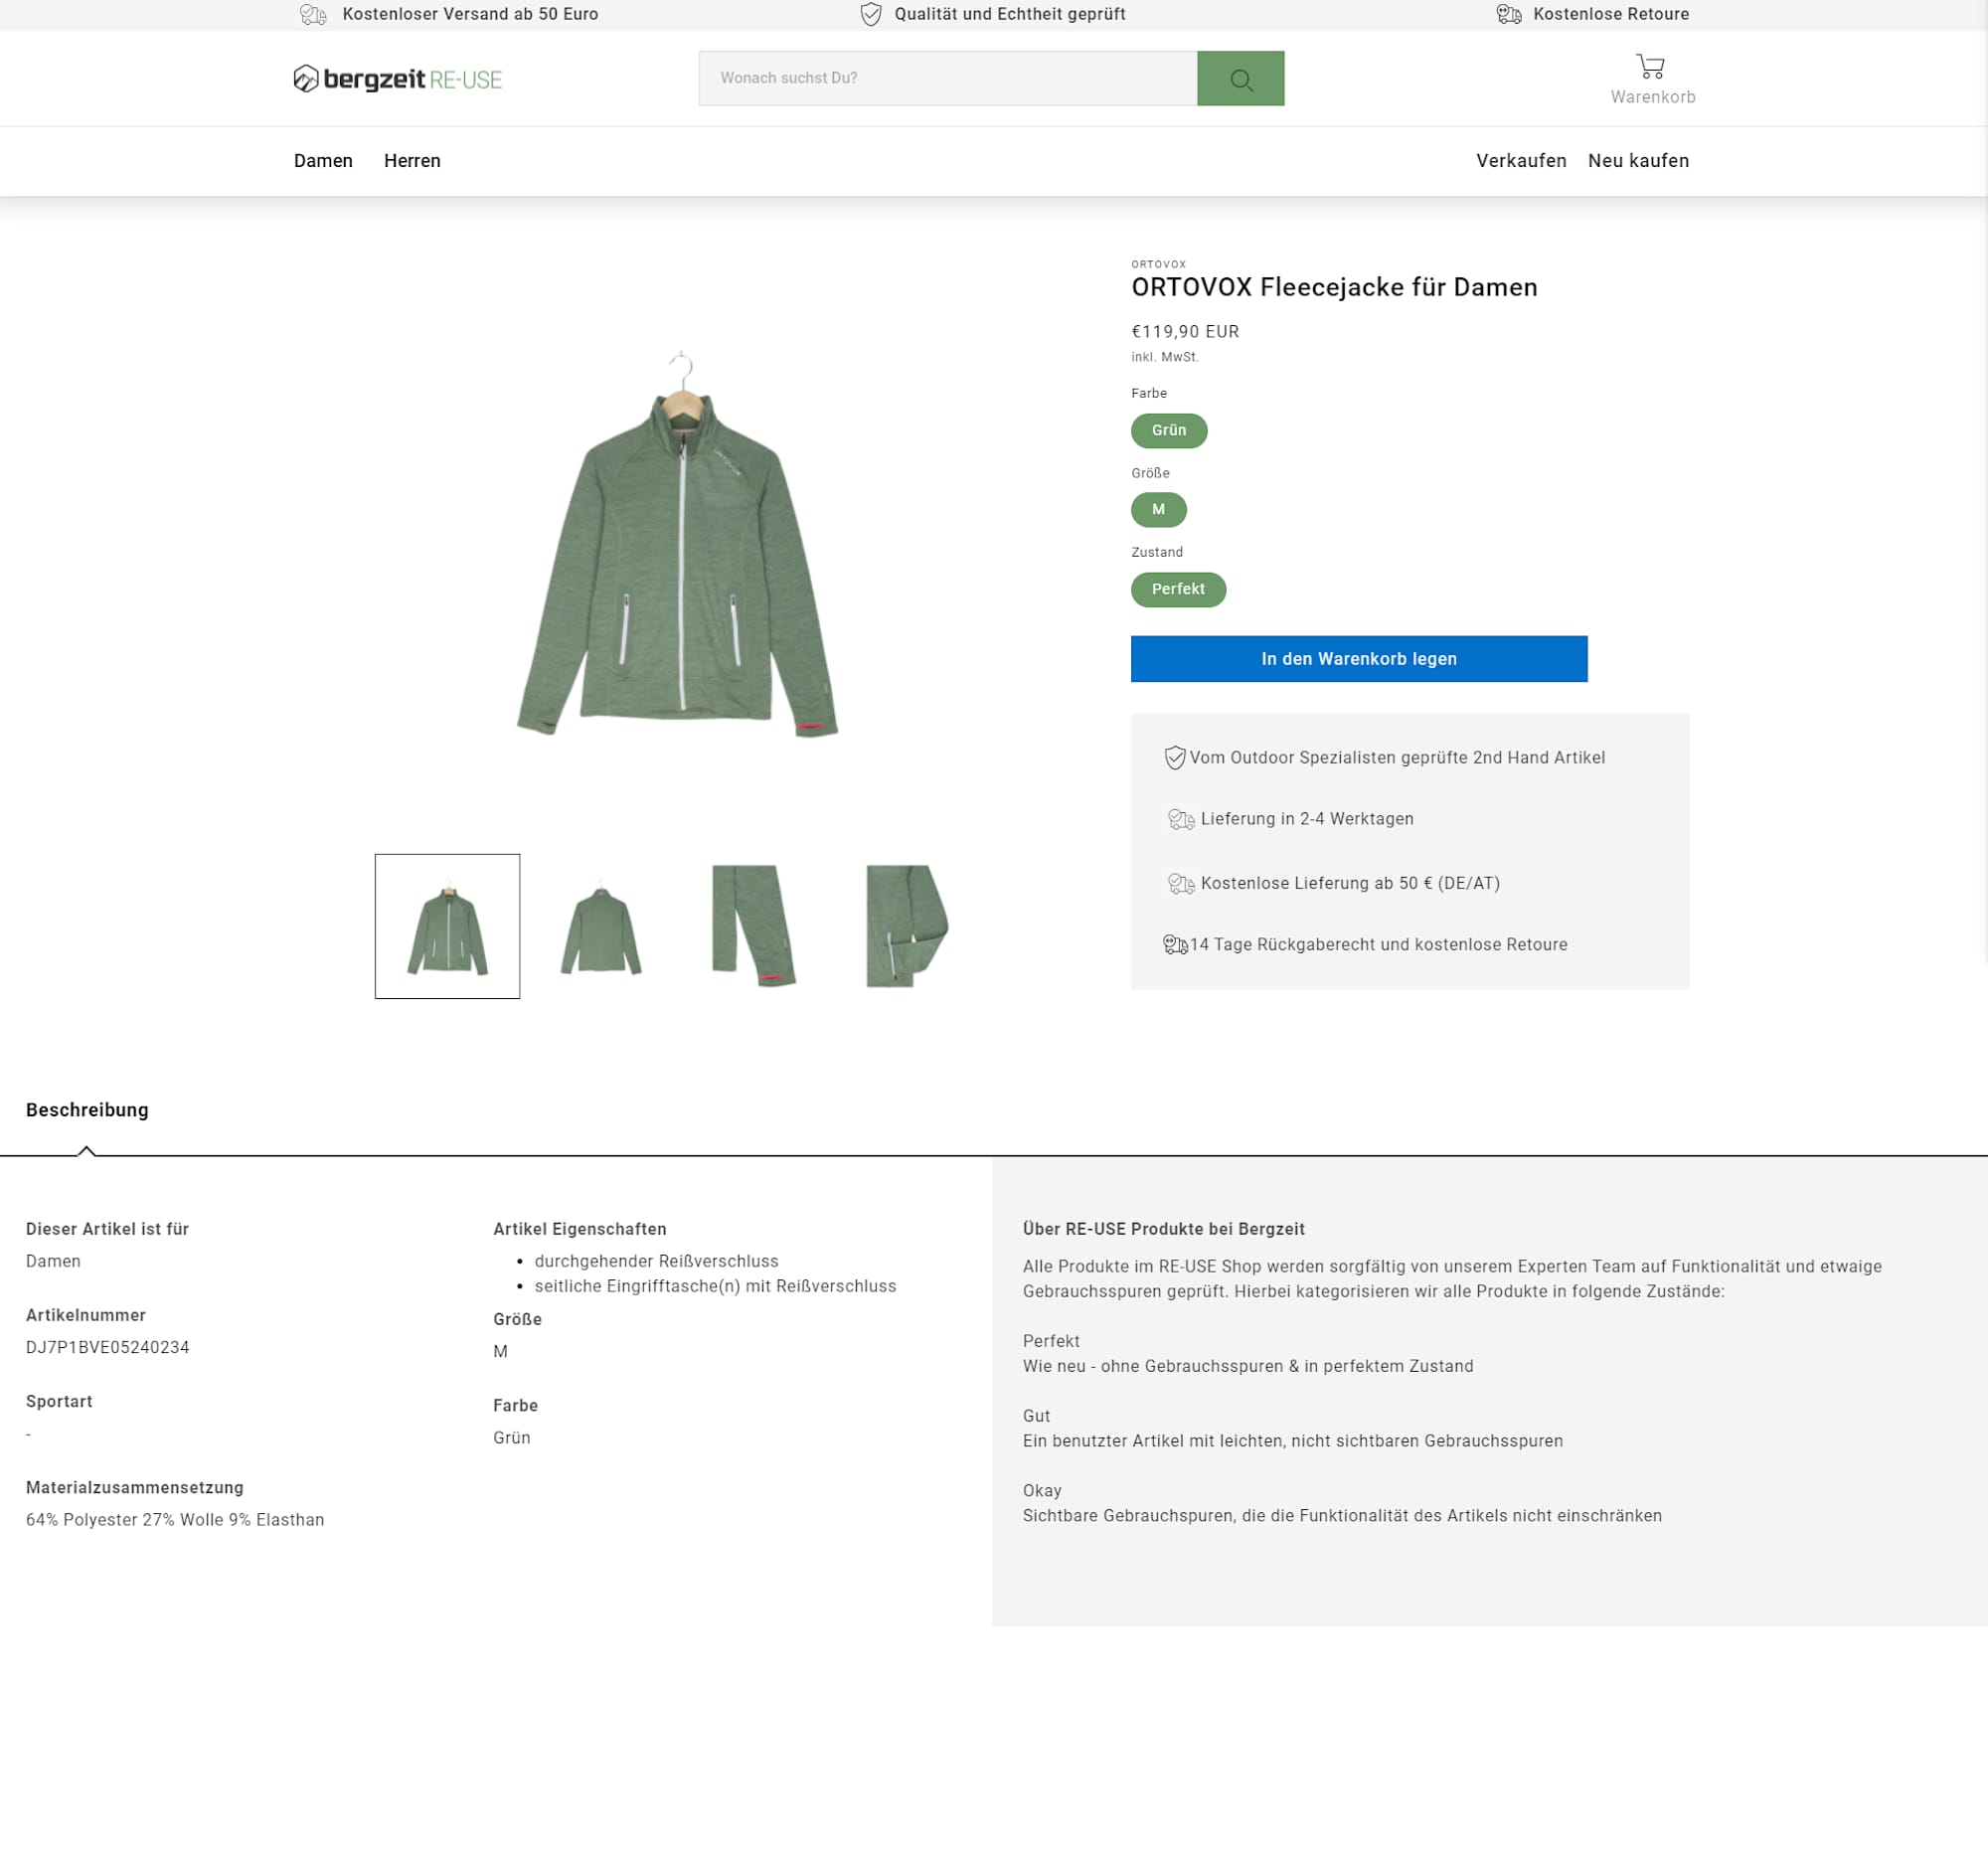Click the ORTOVOX brand label above the title
Screen dimensions: 1988x1860
pos(1158,265)
